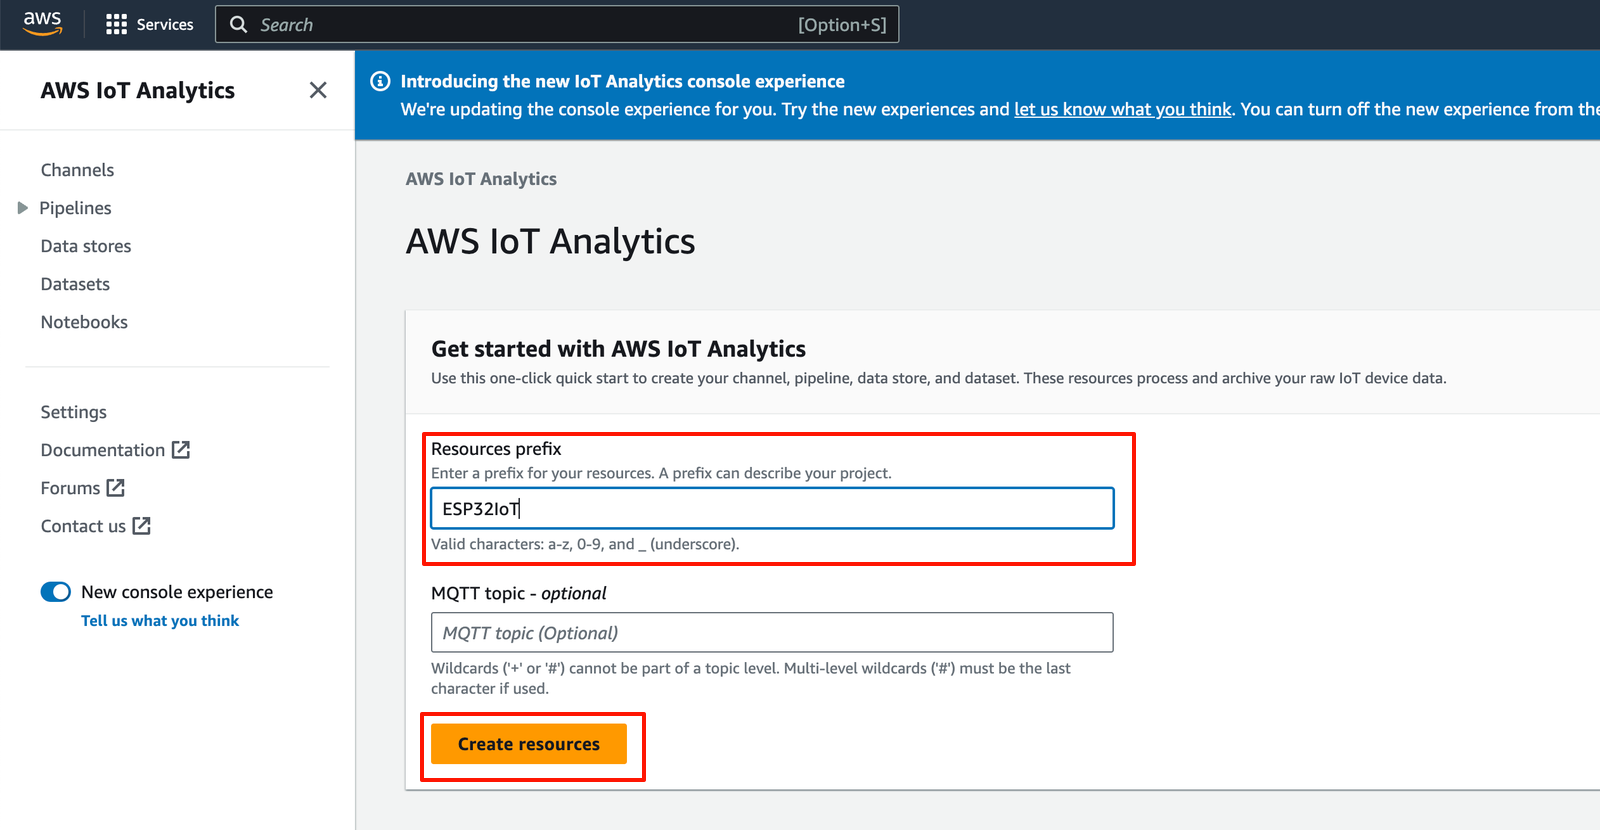Screen dimensions: 1600x830
Task: Open the Documentation link
Action: (x=103, y=450)
